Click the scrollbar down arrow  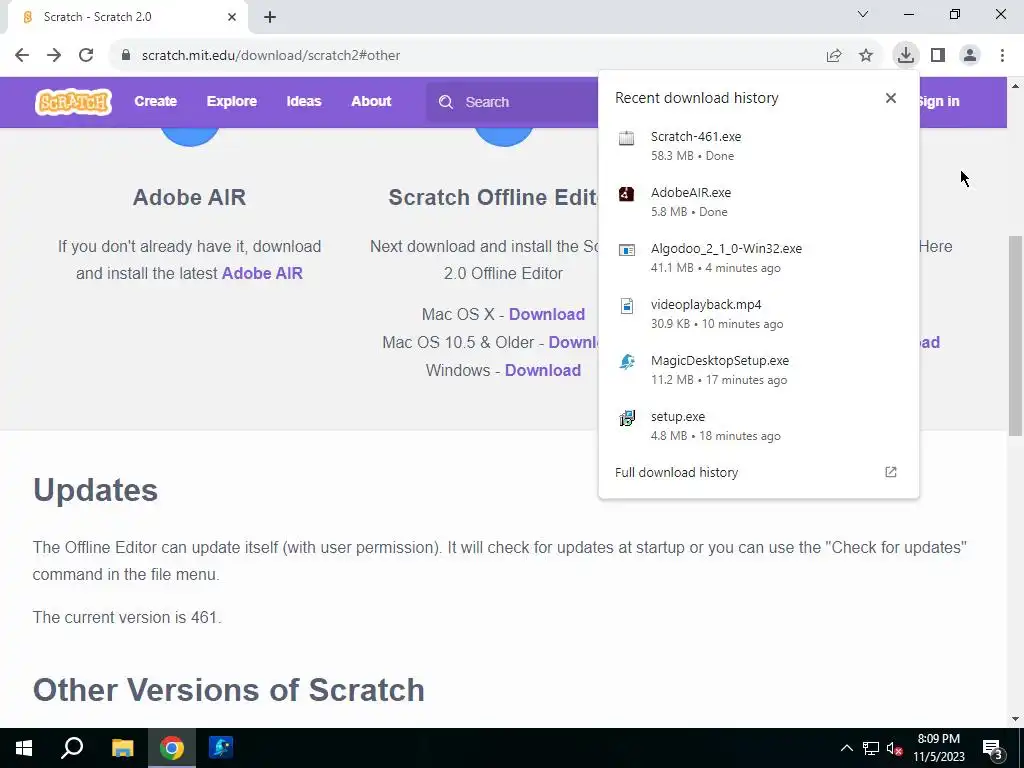coord(1015,719)
